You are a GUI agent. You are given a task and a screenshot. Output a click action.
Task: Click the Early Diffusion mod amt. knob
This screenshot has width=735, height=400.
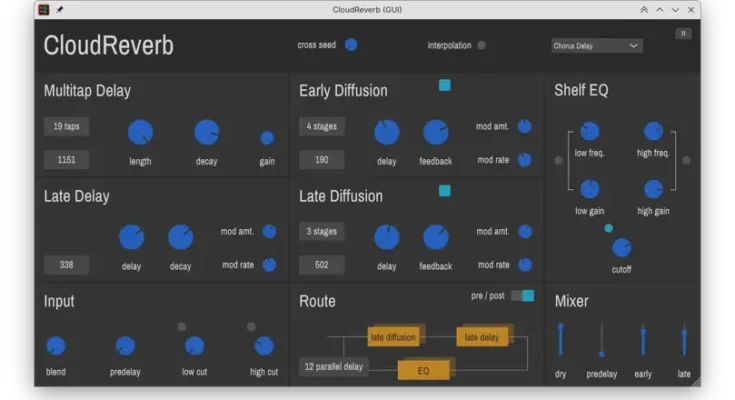tap(525, 126)
